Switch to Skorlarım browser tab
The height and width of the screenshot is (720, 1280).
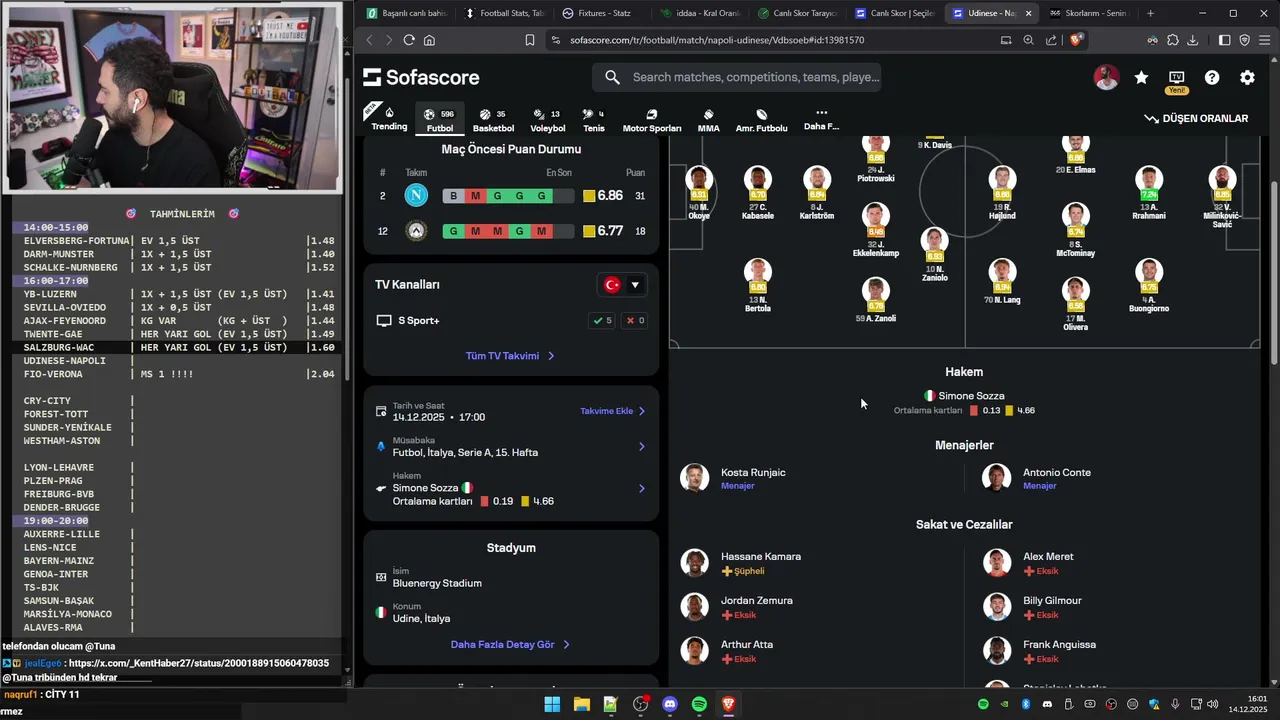tap(1089, 13)
